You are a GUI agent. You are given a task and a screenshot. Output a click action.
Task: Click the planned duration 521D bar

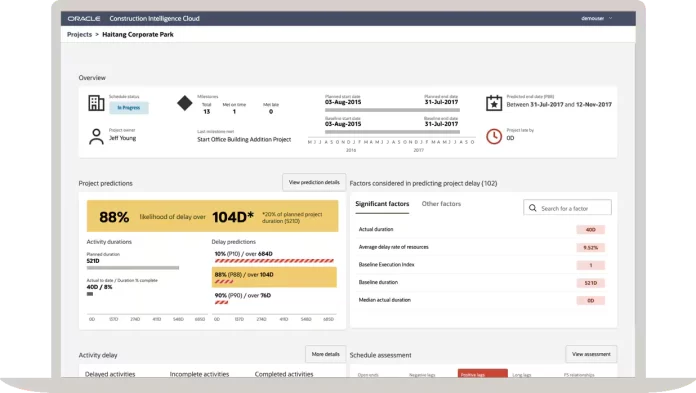(133, 268)
